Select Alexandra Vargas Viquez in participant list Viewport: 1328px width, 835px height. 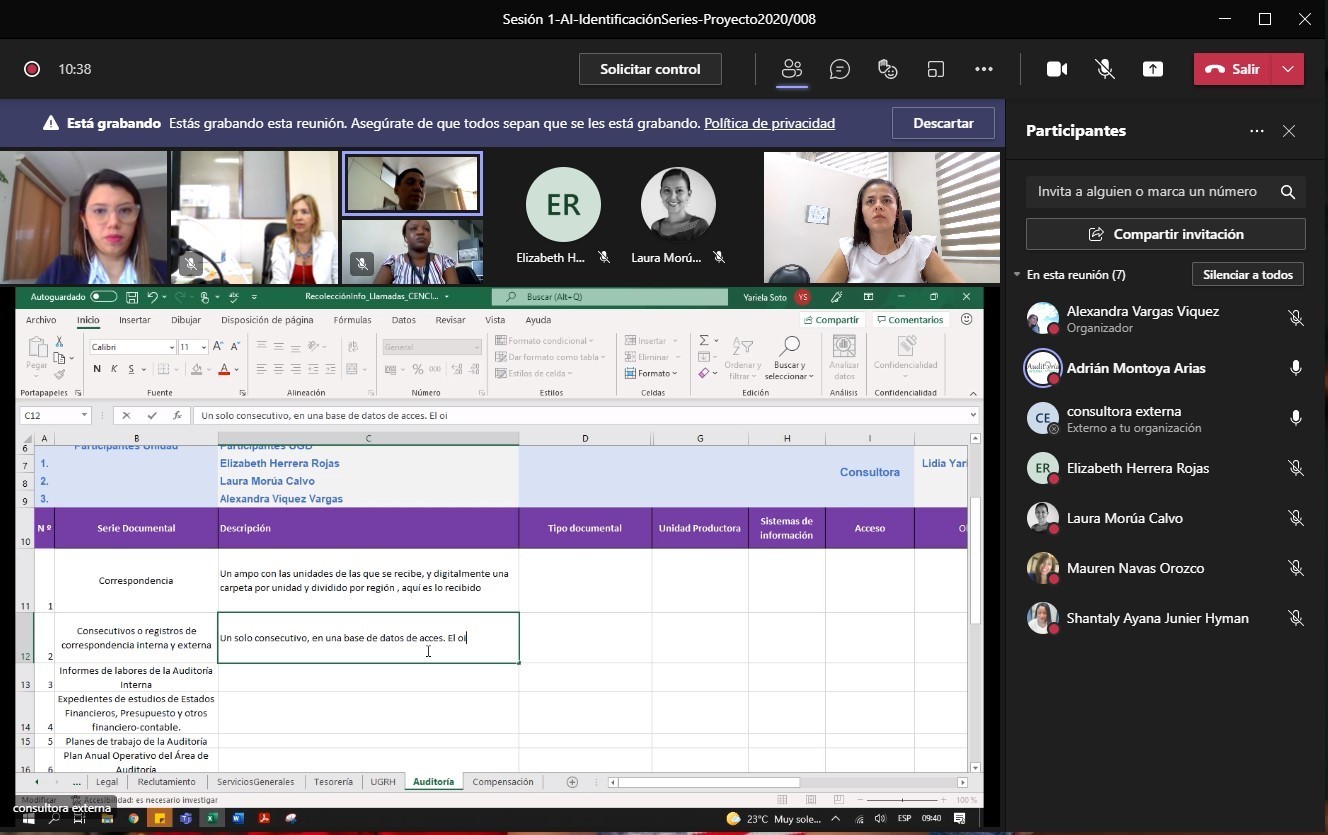click(1142, 312)
